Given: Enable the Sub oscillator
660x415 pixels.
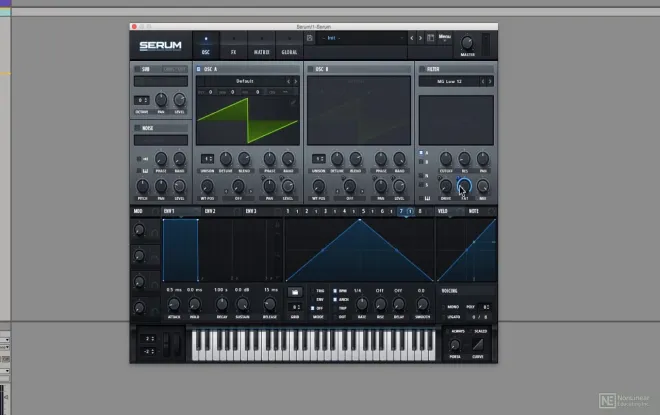Looking at the screenshot, I should pos(137,69).
